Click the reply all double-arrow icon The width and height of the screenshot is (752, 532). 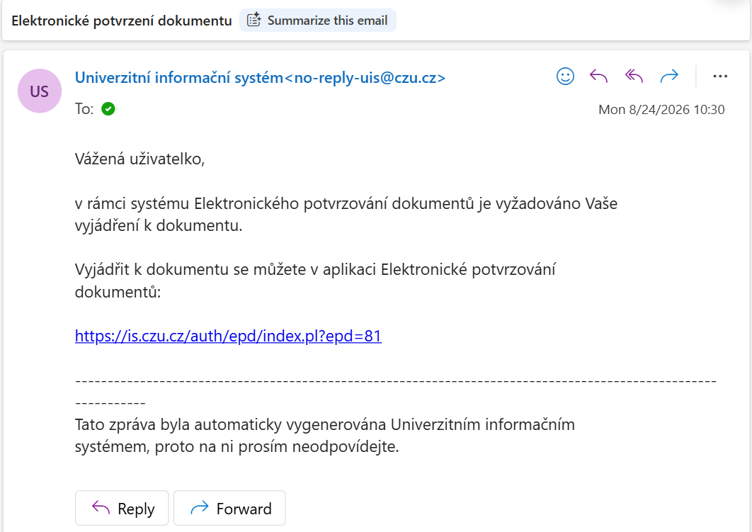click(634, 76)
